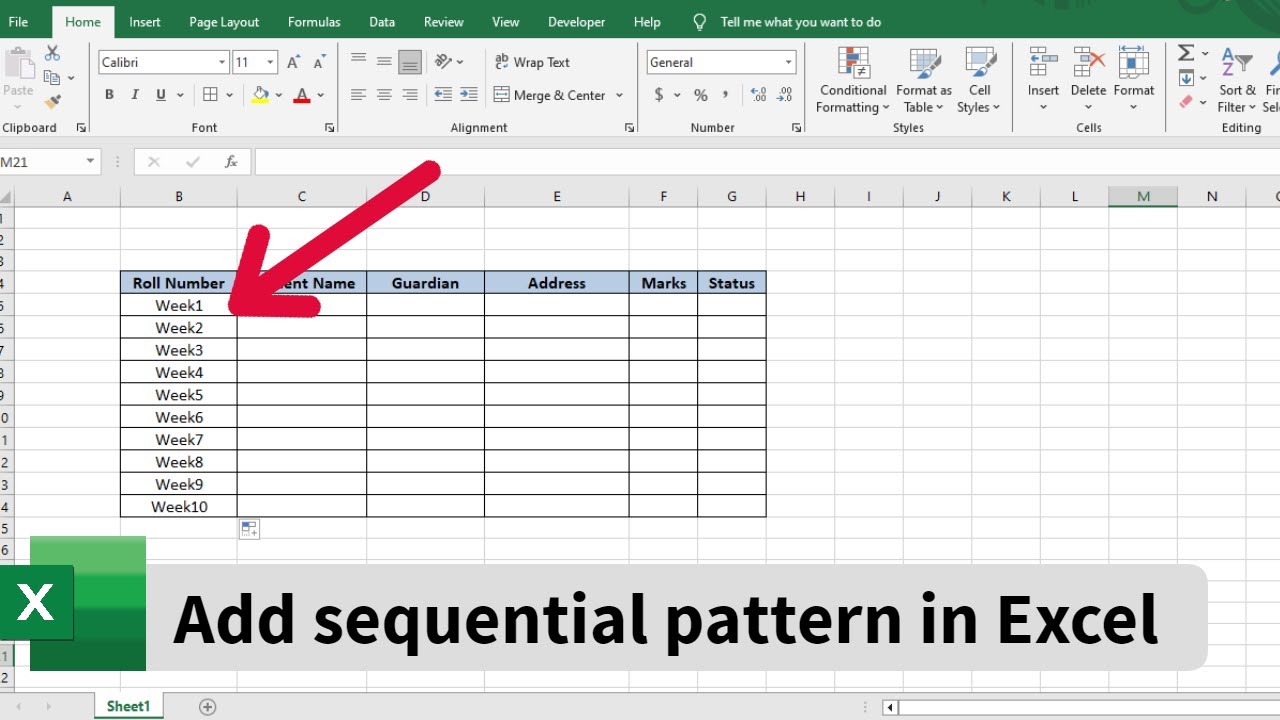This screenshot has width=1280, height=720.
Task: Switch to the Data tab
Action: (x=382, y=22)
